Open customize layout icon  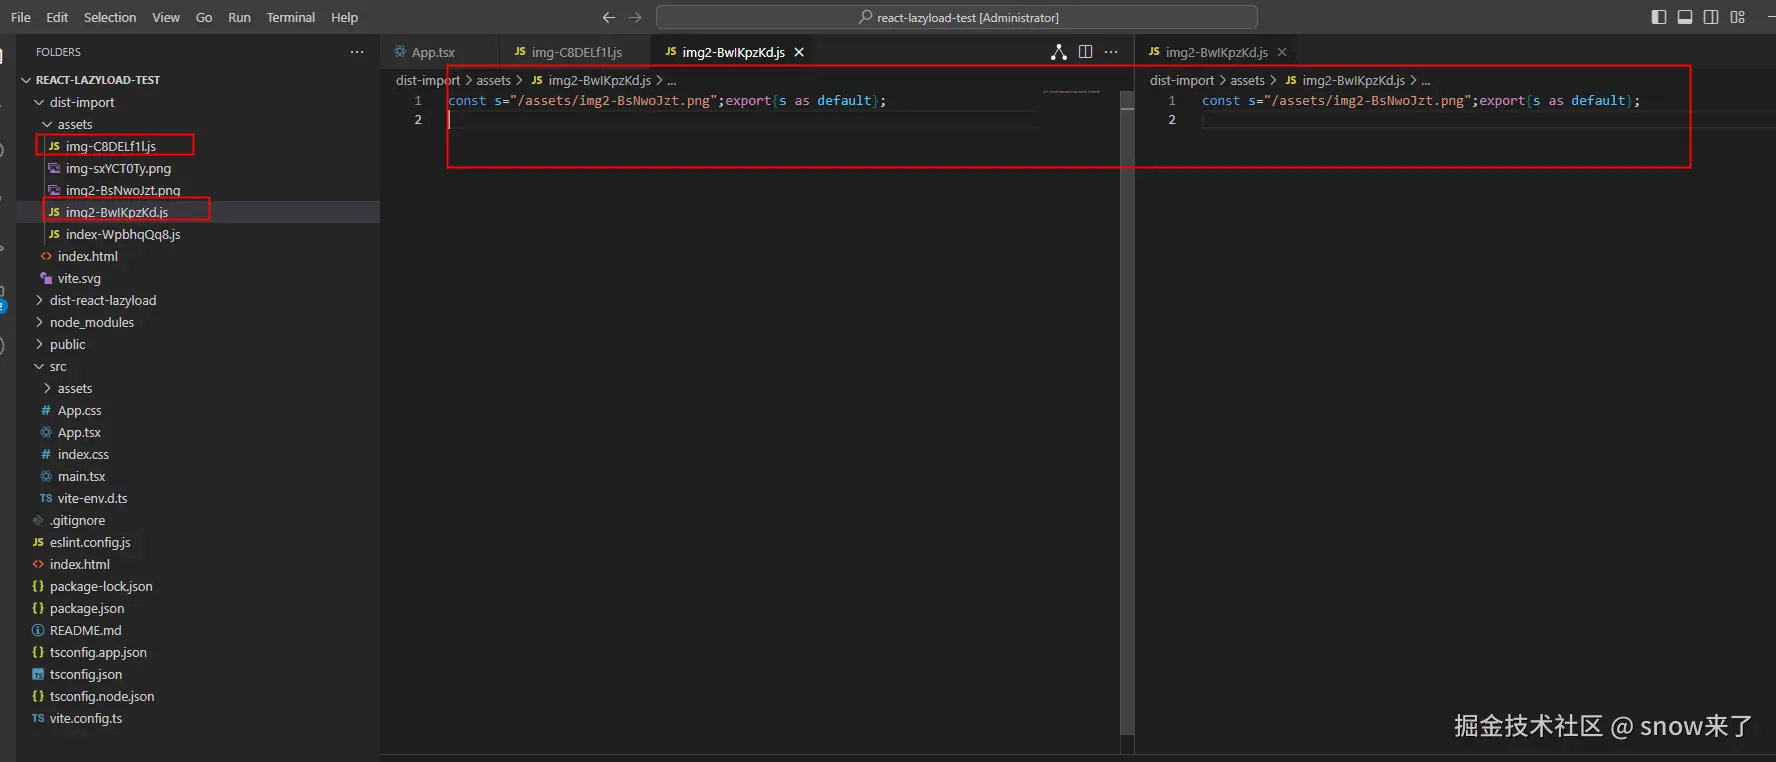coord(1738,17)
